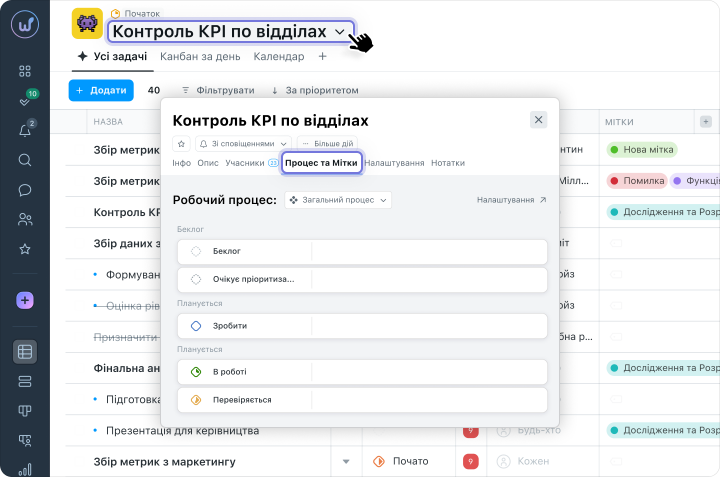Click Більше дій button in dialog

point(327,144)
